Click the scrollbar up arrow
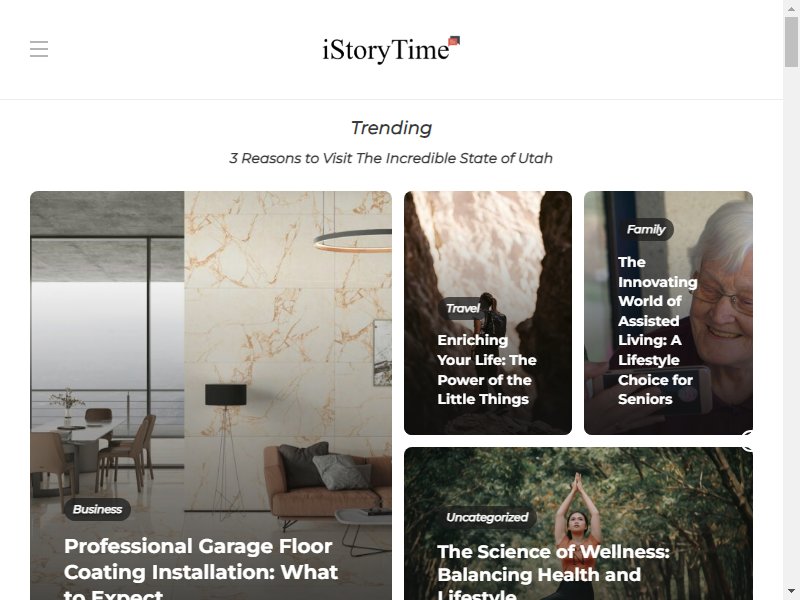The image size is (800, 600). tap(791, 8)
